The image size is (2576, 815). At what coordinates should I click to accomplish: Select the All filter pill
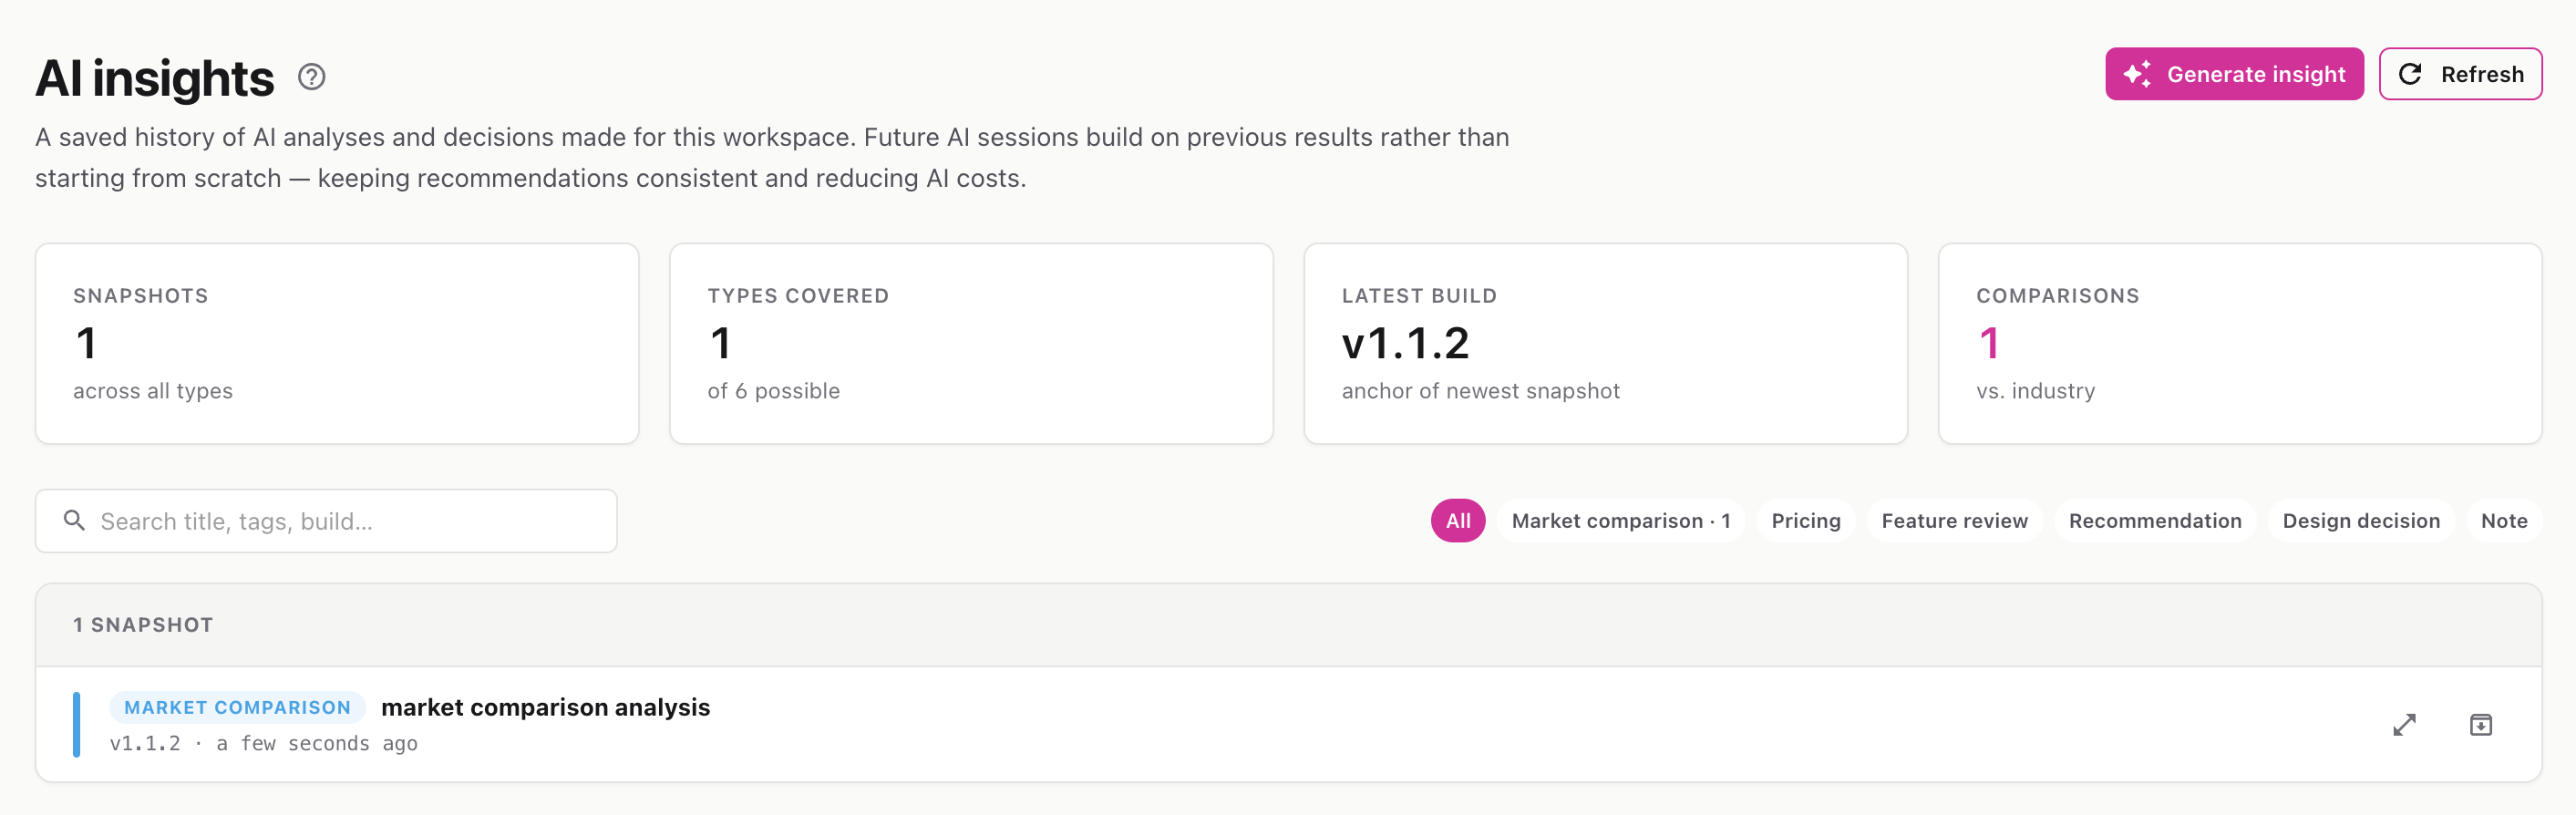coord(1458,521)
